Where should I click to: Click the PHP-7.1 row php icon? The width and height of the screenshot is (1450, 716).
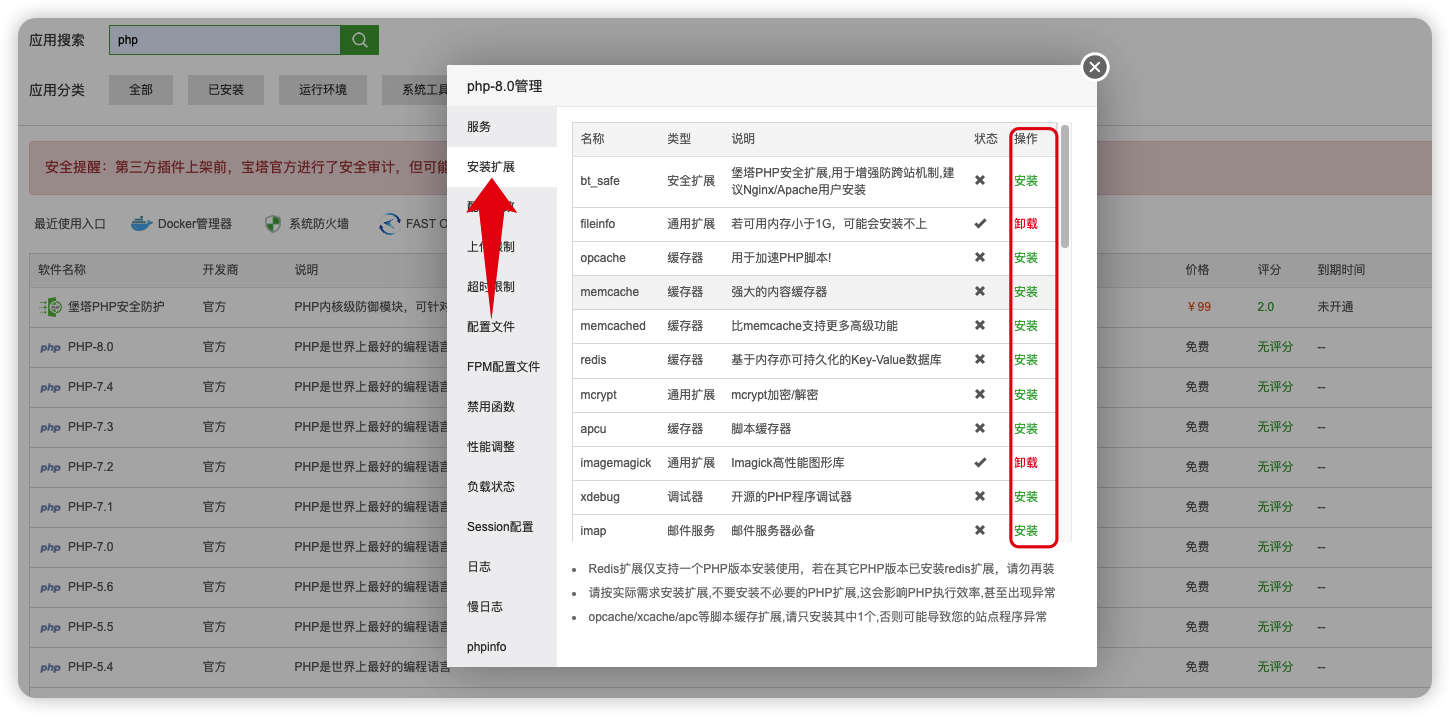coord(50,508)
